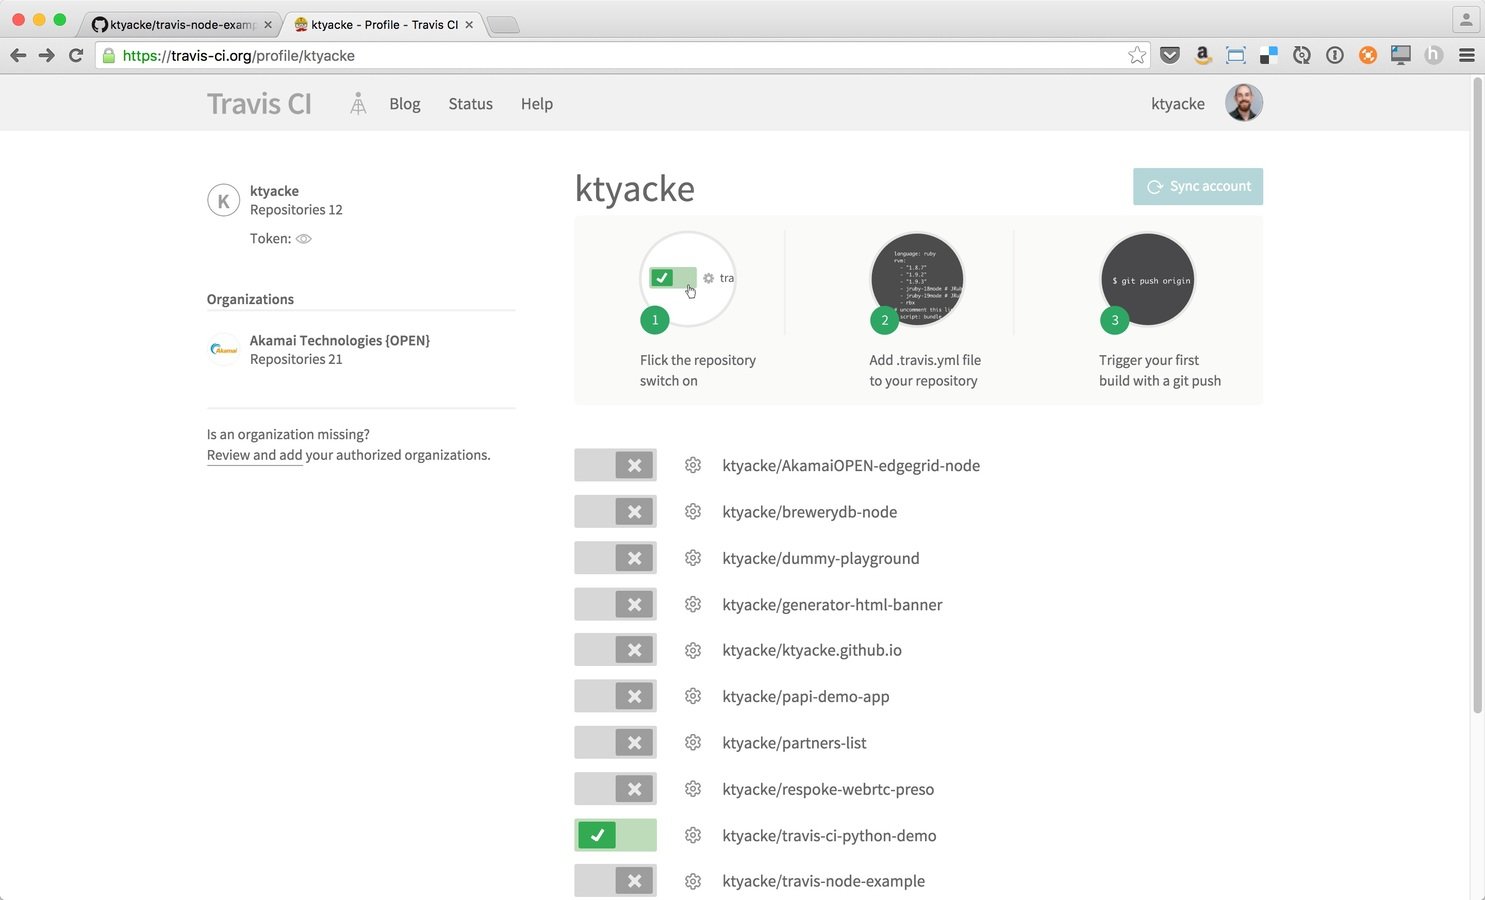This screenshot has width=1485, height=900.
Task: Open the hypothes.is 'h' extension icon
Action: [1434, 55]
